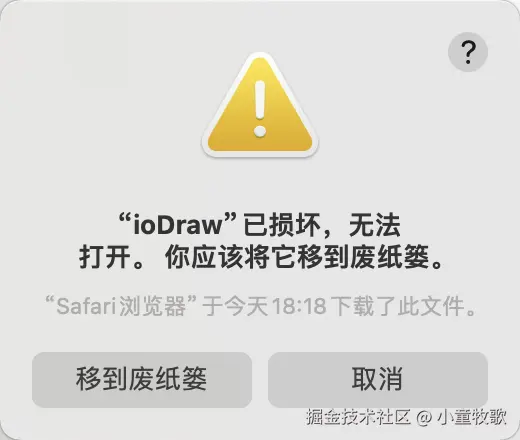Click the 已损坏，无法 headline text

[x=322, y=225]
